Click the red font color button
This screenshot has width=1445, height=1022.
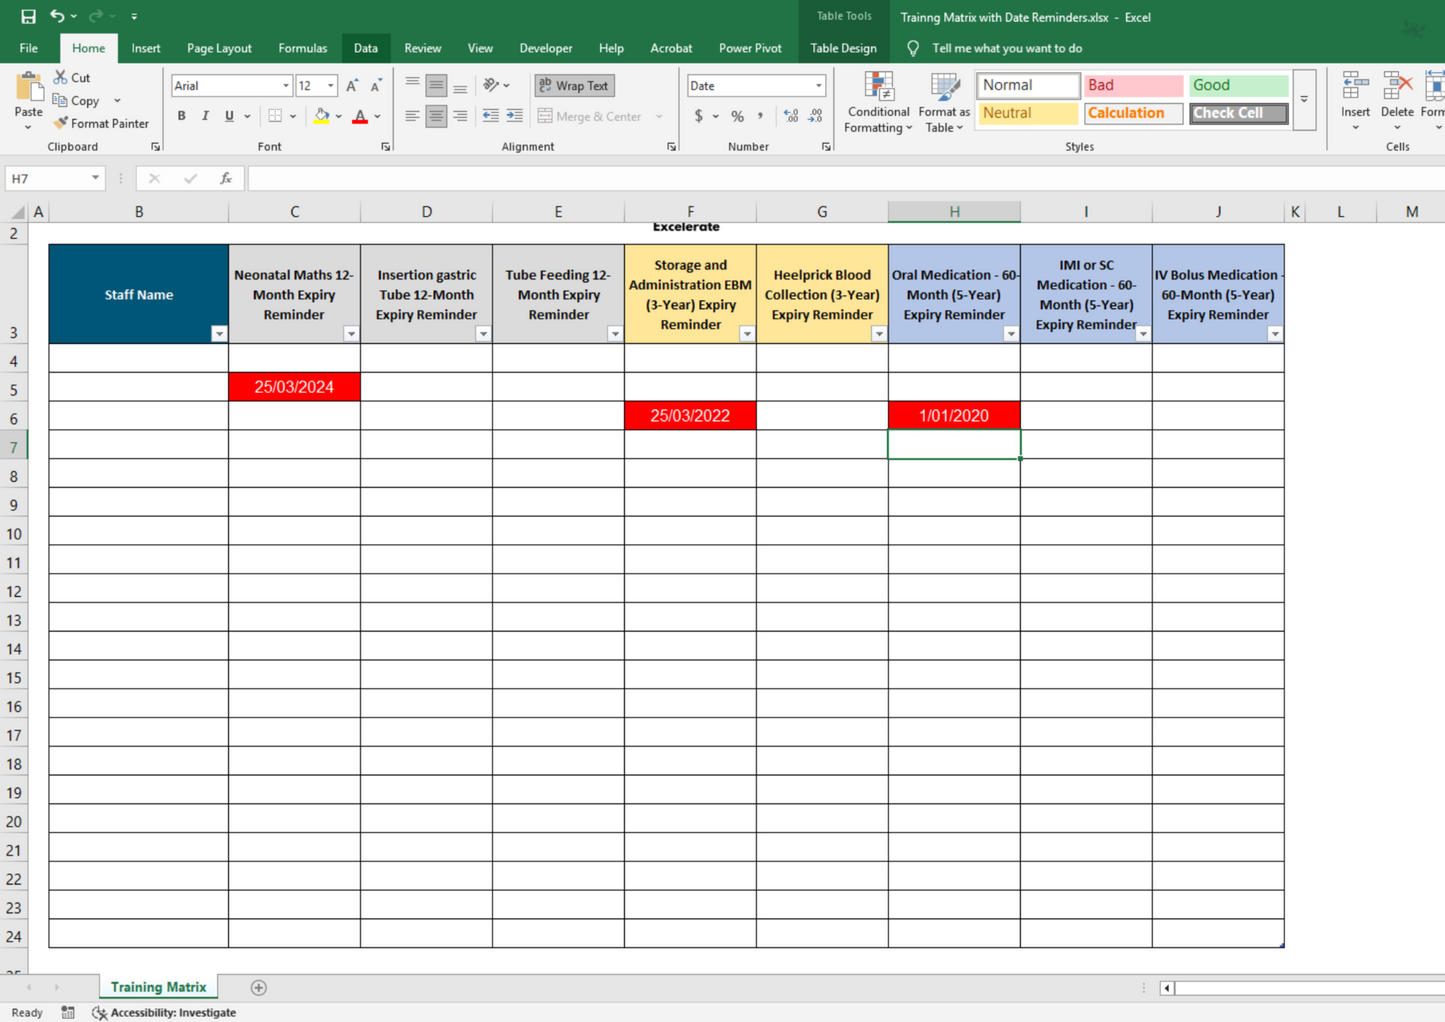[360, 116]
